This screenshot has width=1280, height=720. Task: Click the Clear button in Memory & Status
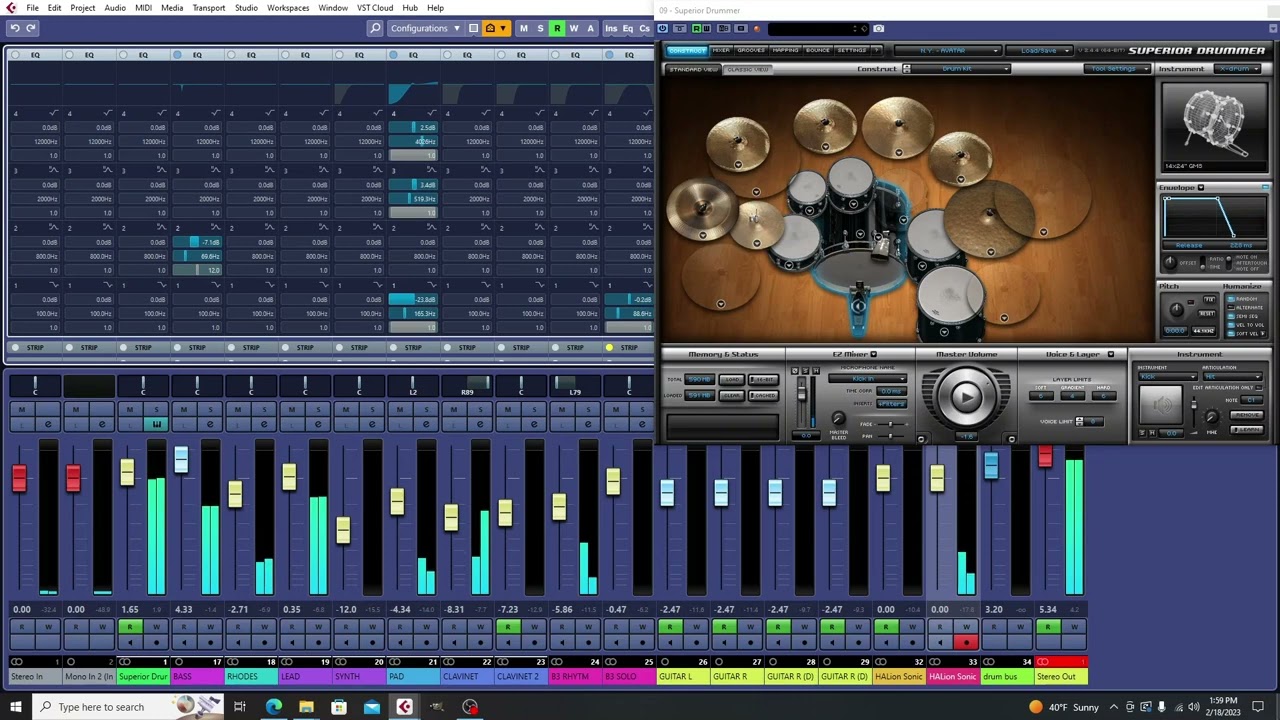[x=732, y=395]
